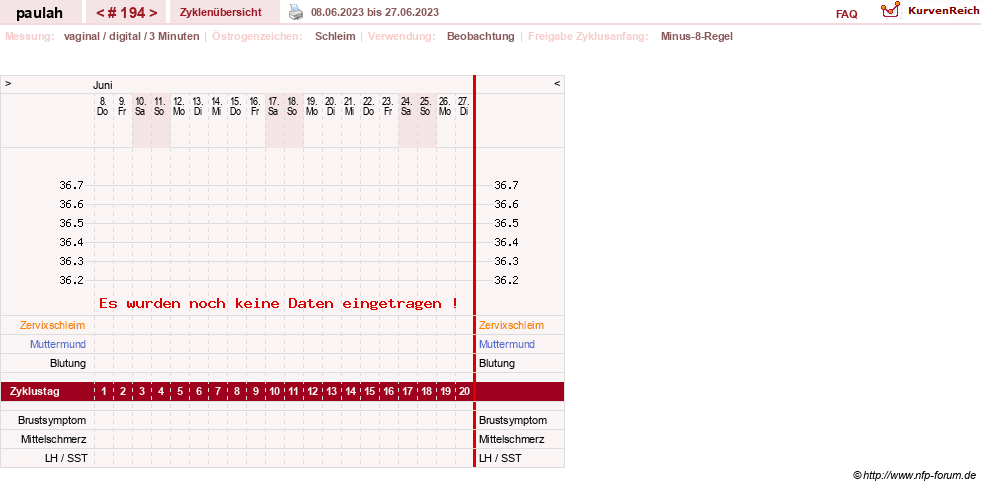Click the Beobachtung usage value
981x487 pixels.
480,36
